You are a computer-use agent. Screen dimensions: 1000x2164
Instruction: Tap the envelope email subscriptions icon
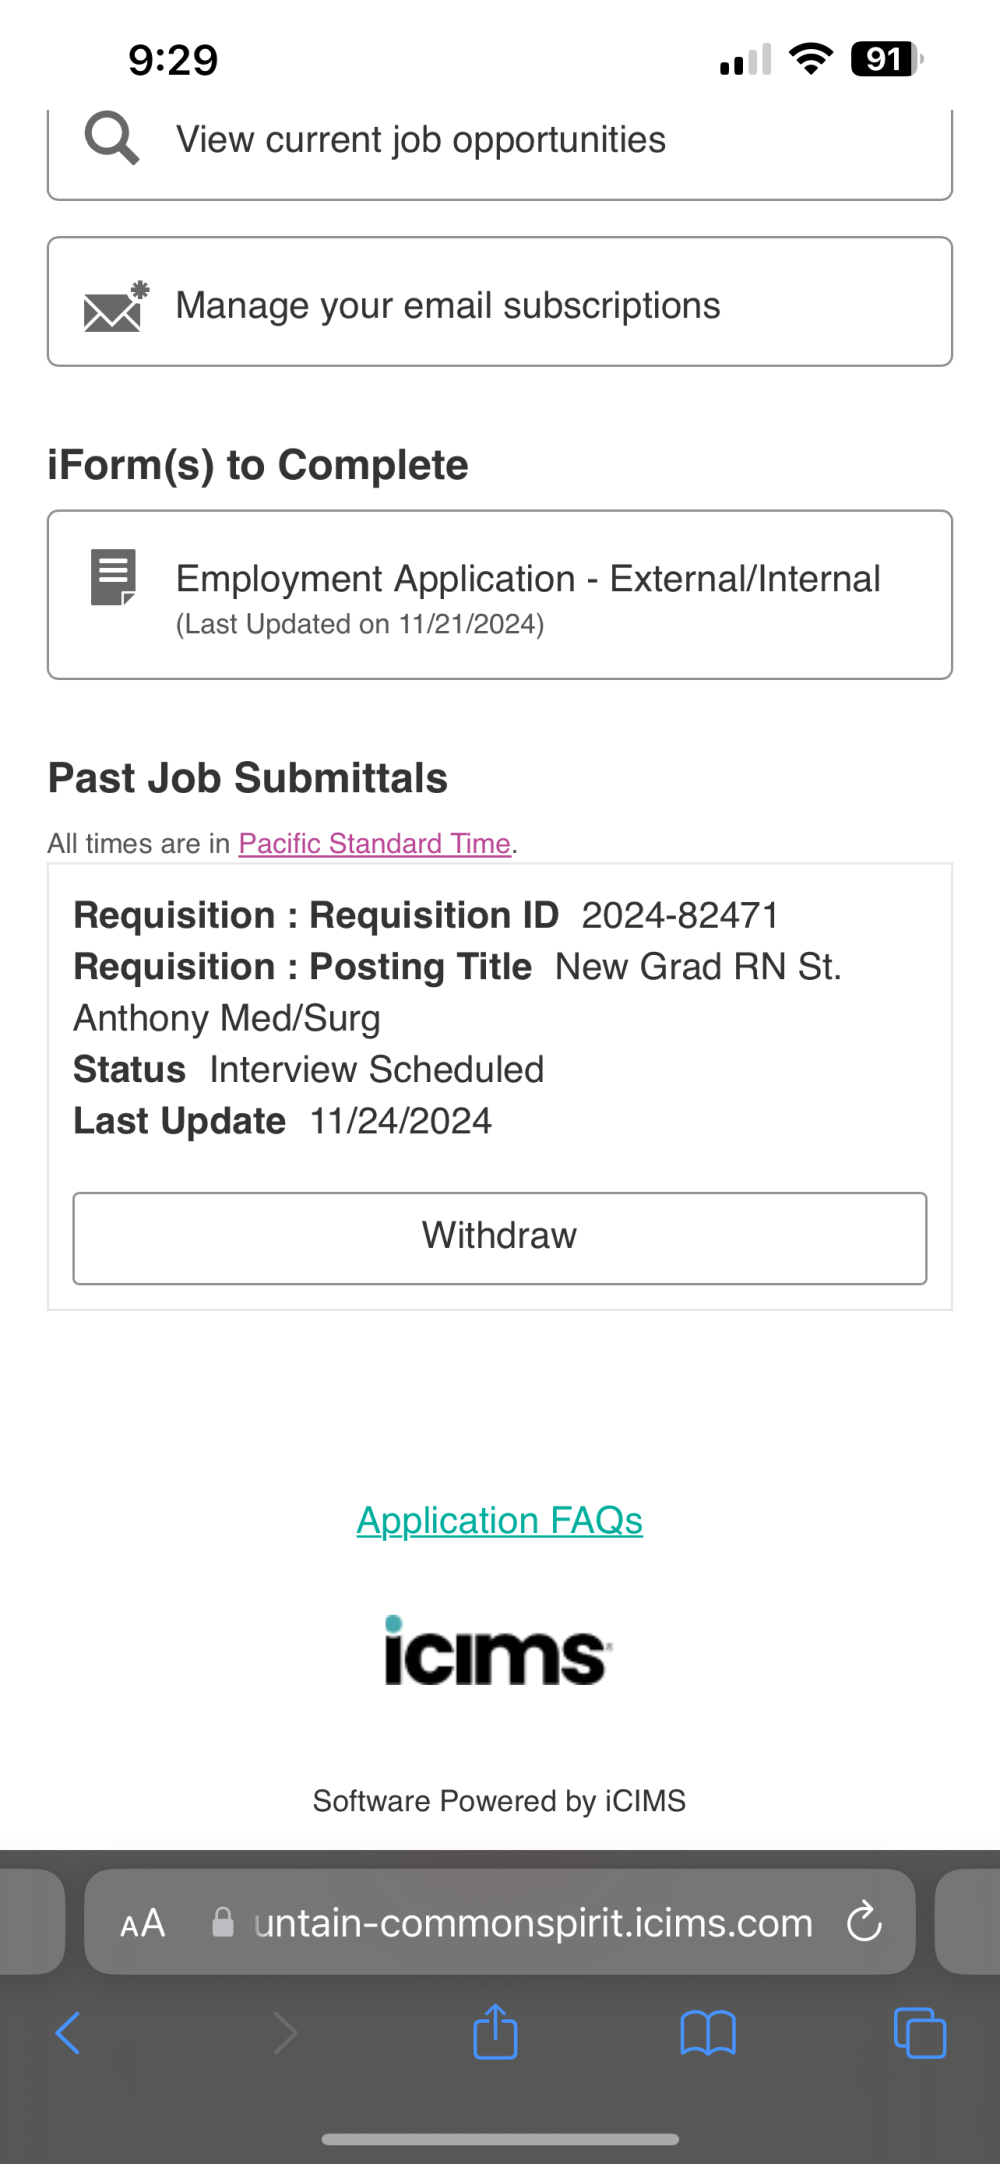click(115, 306)
